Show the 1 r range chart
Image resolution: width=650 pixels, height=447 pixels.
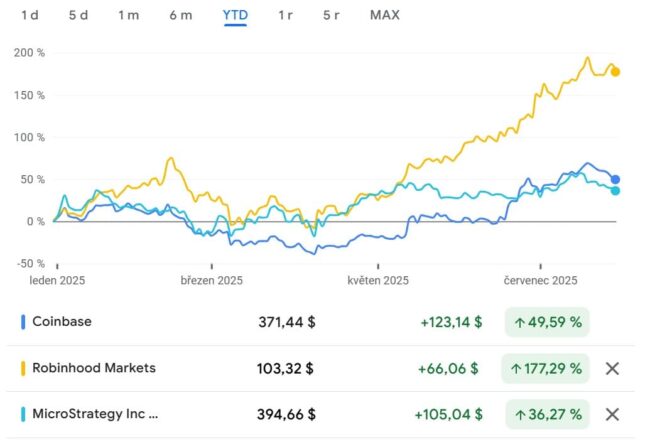pyautogui.click(x=285, y=15)
